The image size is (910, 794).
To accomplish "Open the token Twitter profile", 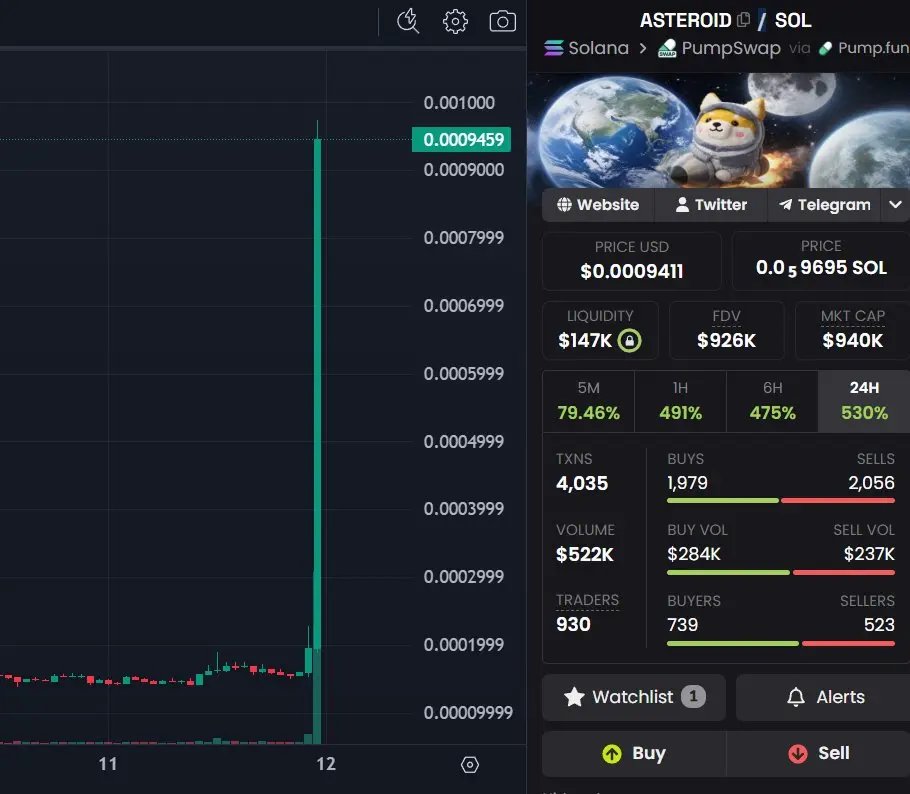I will tap(711, 205).
